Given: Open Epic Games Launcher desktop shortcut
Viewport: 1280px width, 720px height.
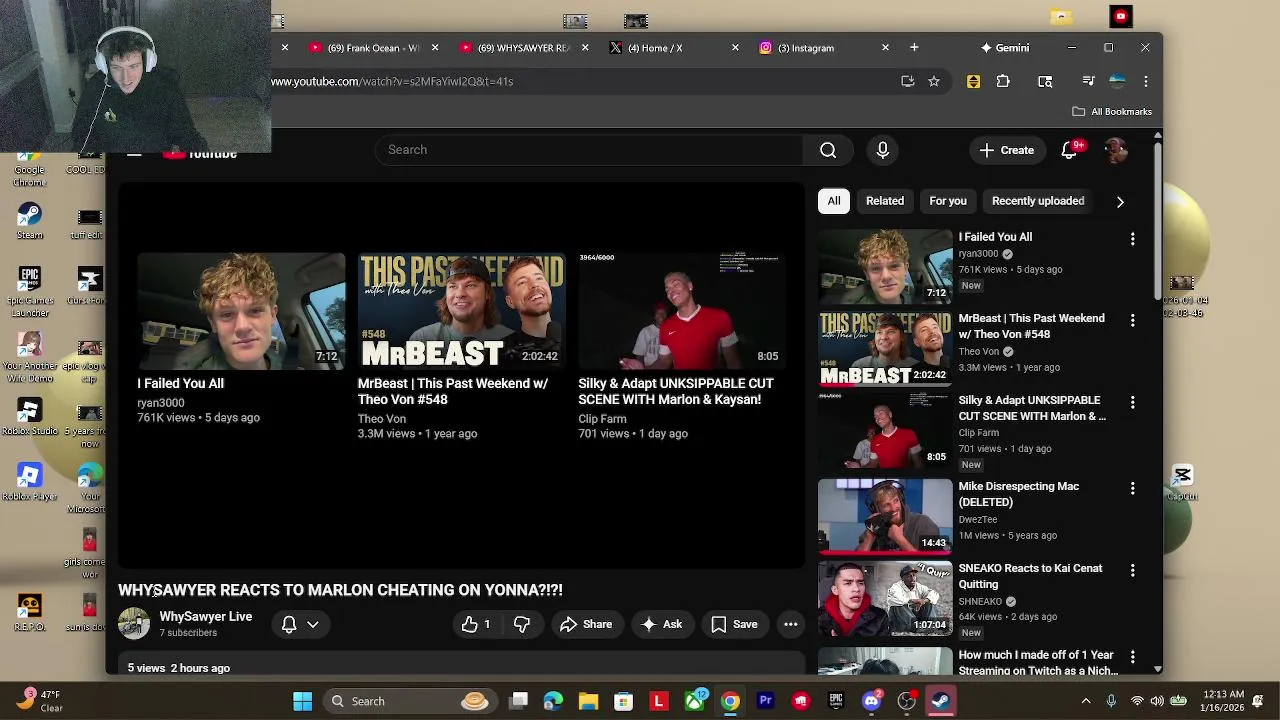Looking at the screenshot, I should (30, 292).
